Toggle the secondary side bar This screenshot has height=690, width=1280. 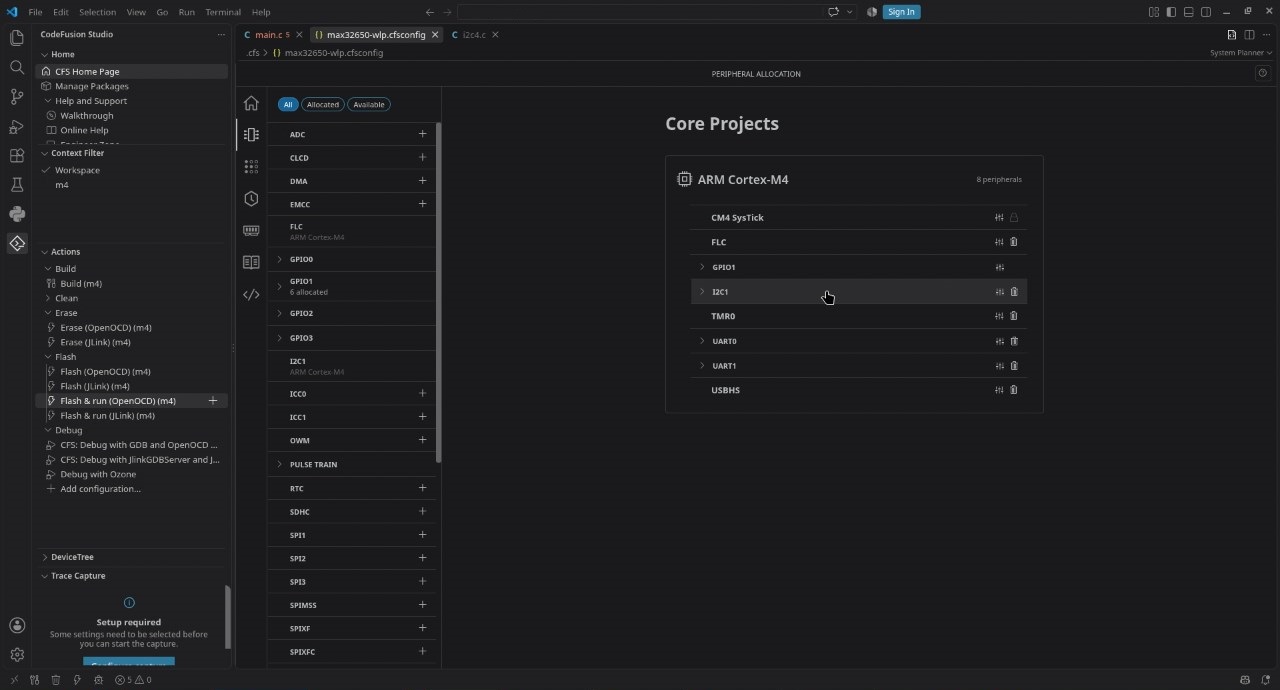(1206, 12)
